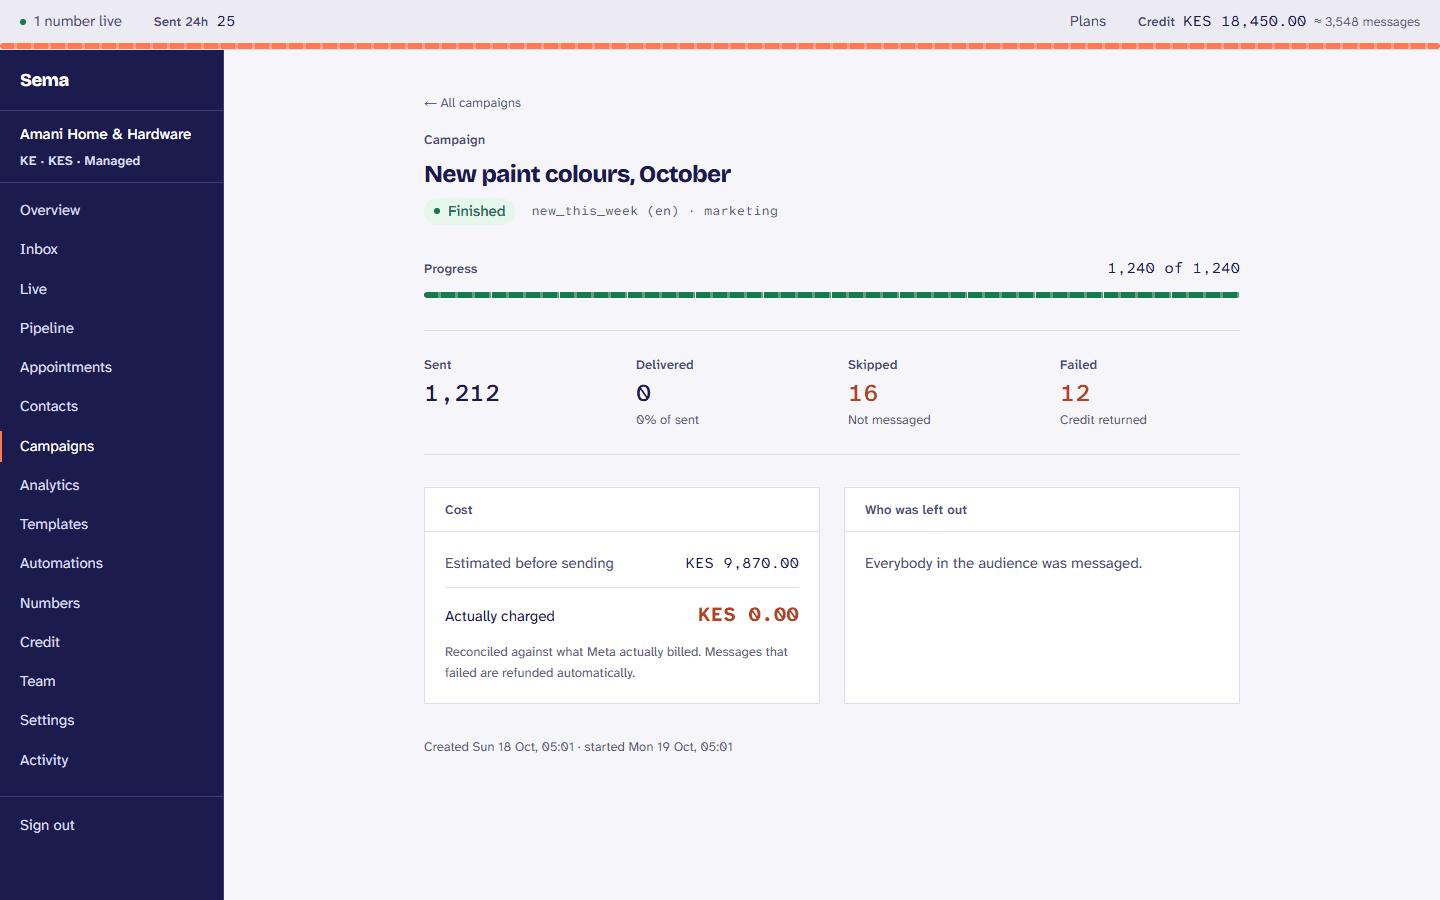
Task: Click the campaign title New paint colours, October
Action: coord(577,174)
